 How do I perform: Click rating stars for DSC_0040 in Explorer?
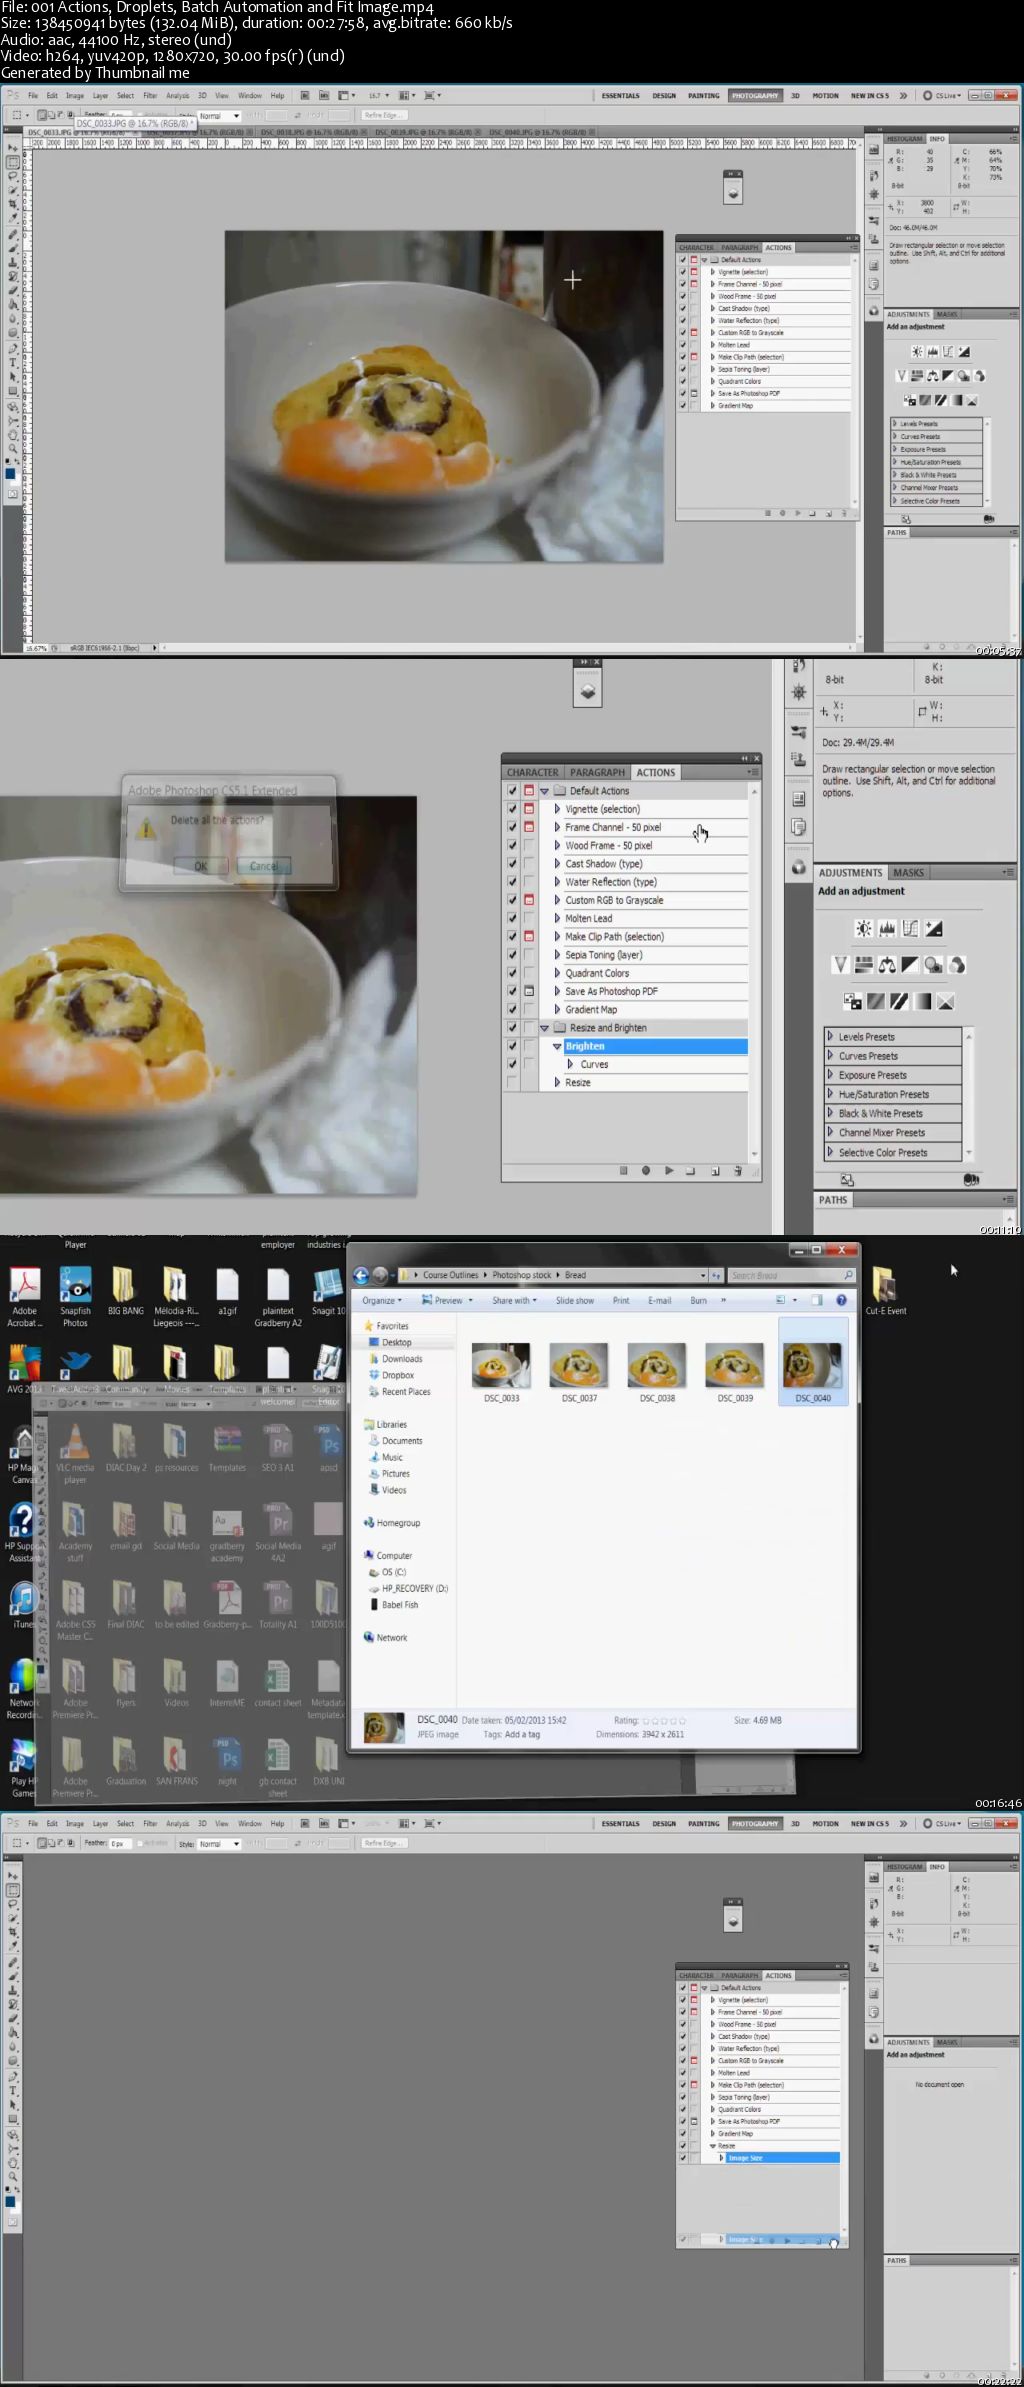coord(664,1720)
